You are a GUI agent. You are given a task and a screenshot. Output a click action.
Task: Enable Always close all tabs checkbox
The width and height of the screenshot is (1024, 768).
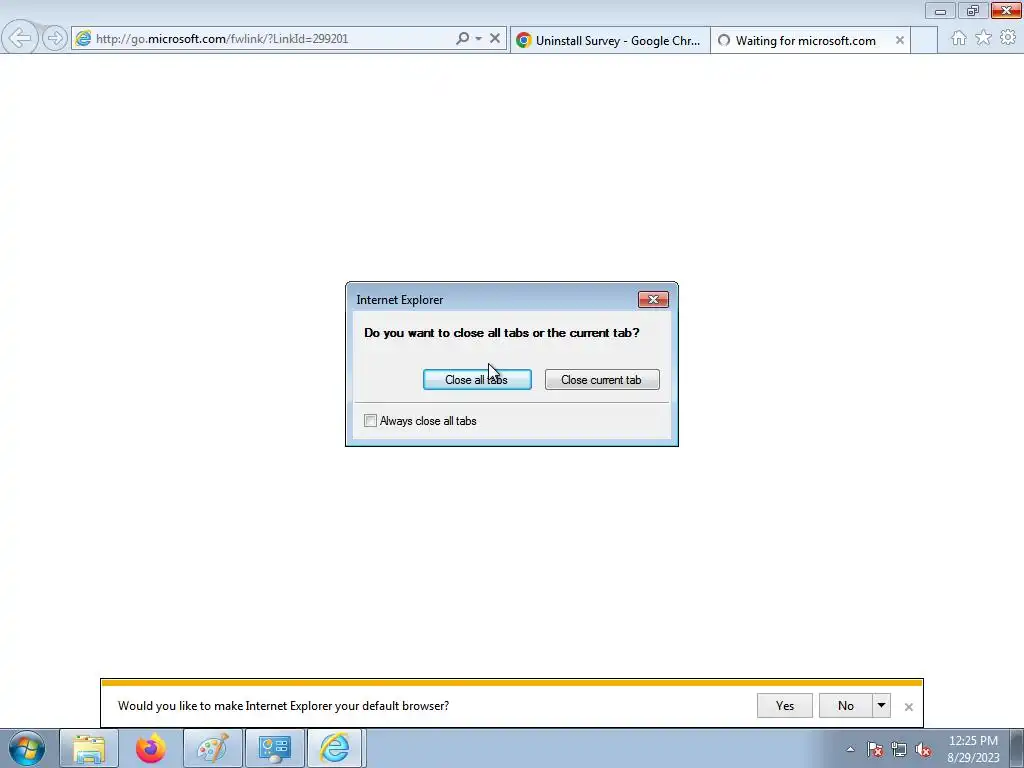click(x=370, y=421)
